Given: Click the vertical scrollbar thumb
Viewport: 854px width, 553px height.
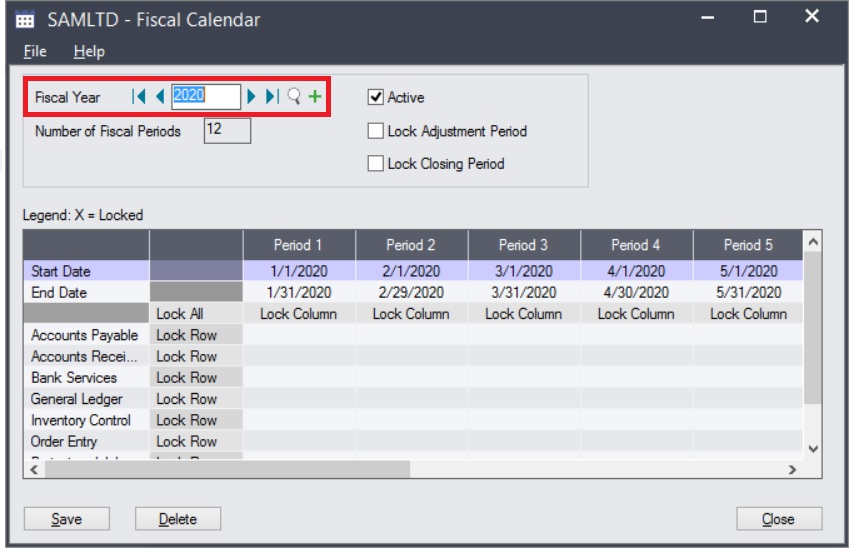Looking at the screenshot, I should (813, 328).
